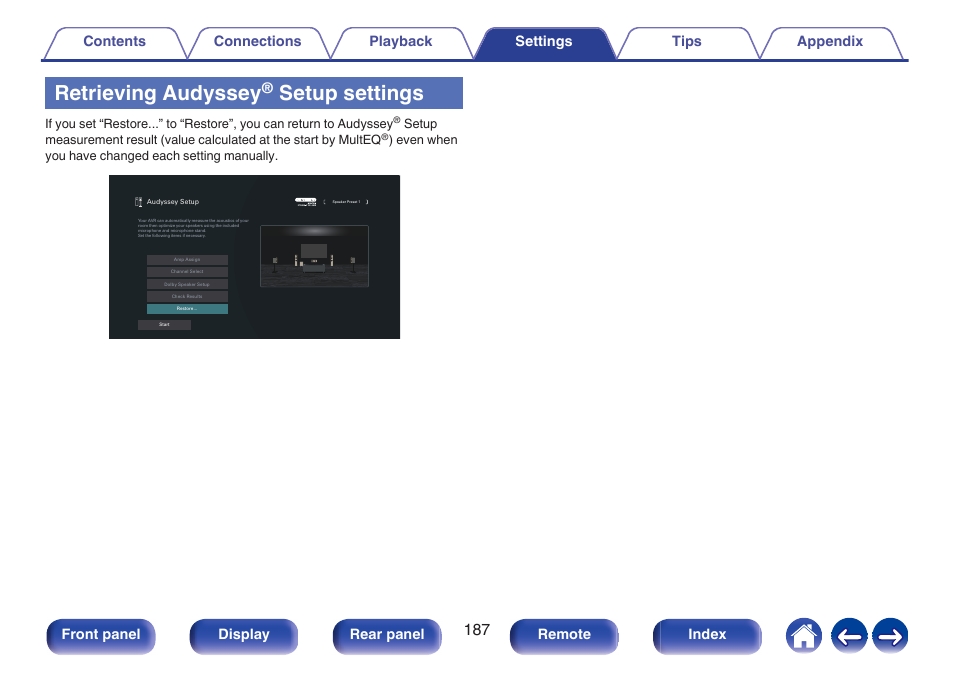Click the Speaker Preset 1 selector
Image resolution: width=954 pixels, height=673 pixels.
346,201
